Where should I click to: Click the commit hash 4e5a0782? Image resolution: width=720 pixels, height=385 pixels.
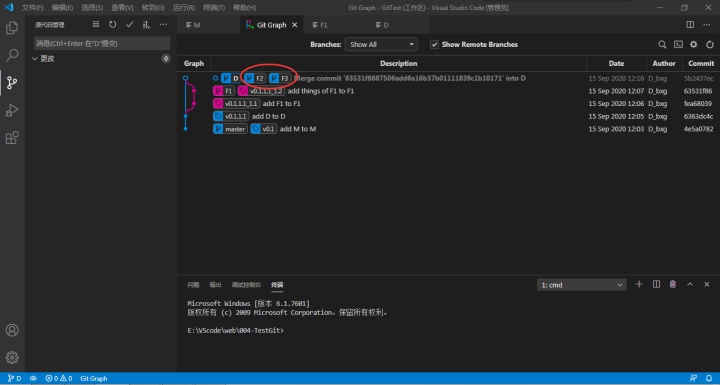(698, 129)
